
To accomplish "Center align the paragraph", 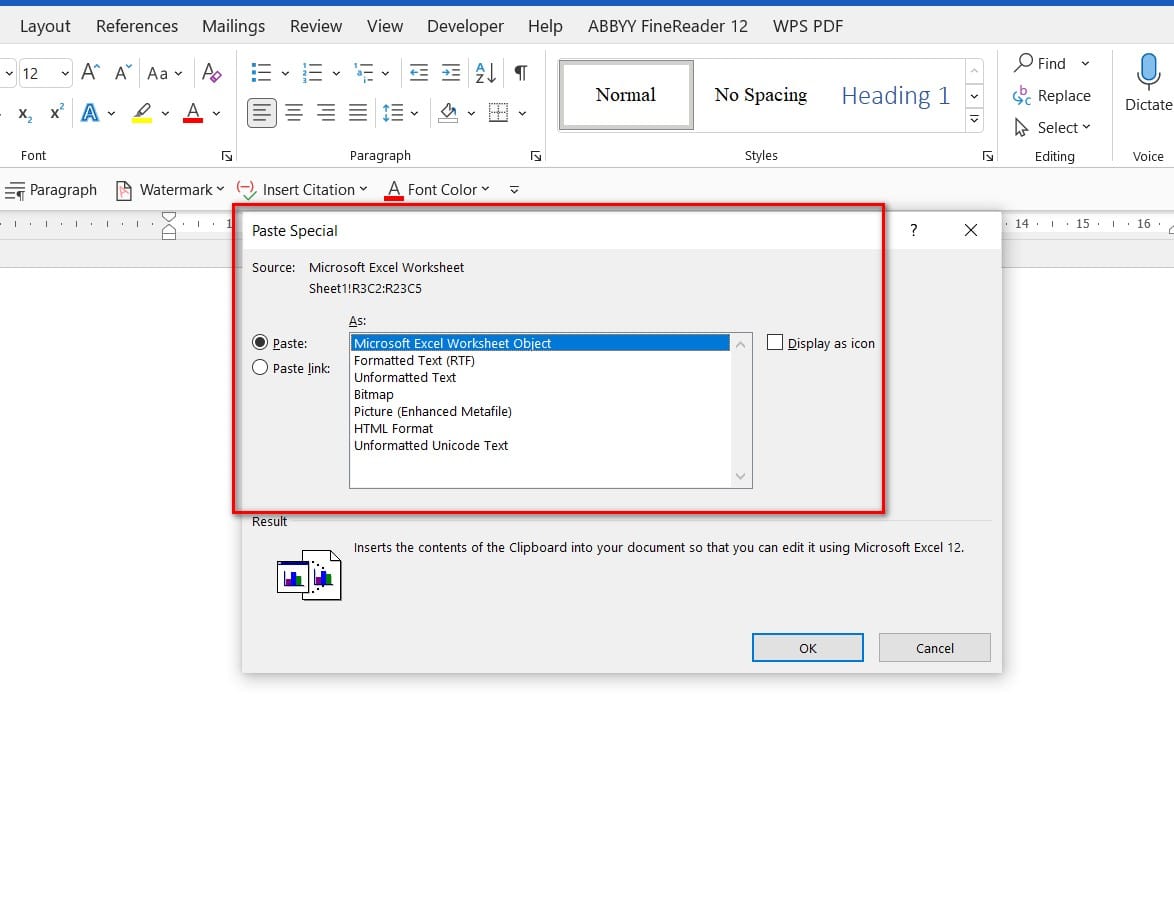I will (x=294, y=113).
